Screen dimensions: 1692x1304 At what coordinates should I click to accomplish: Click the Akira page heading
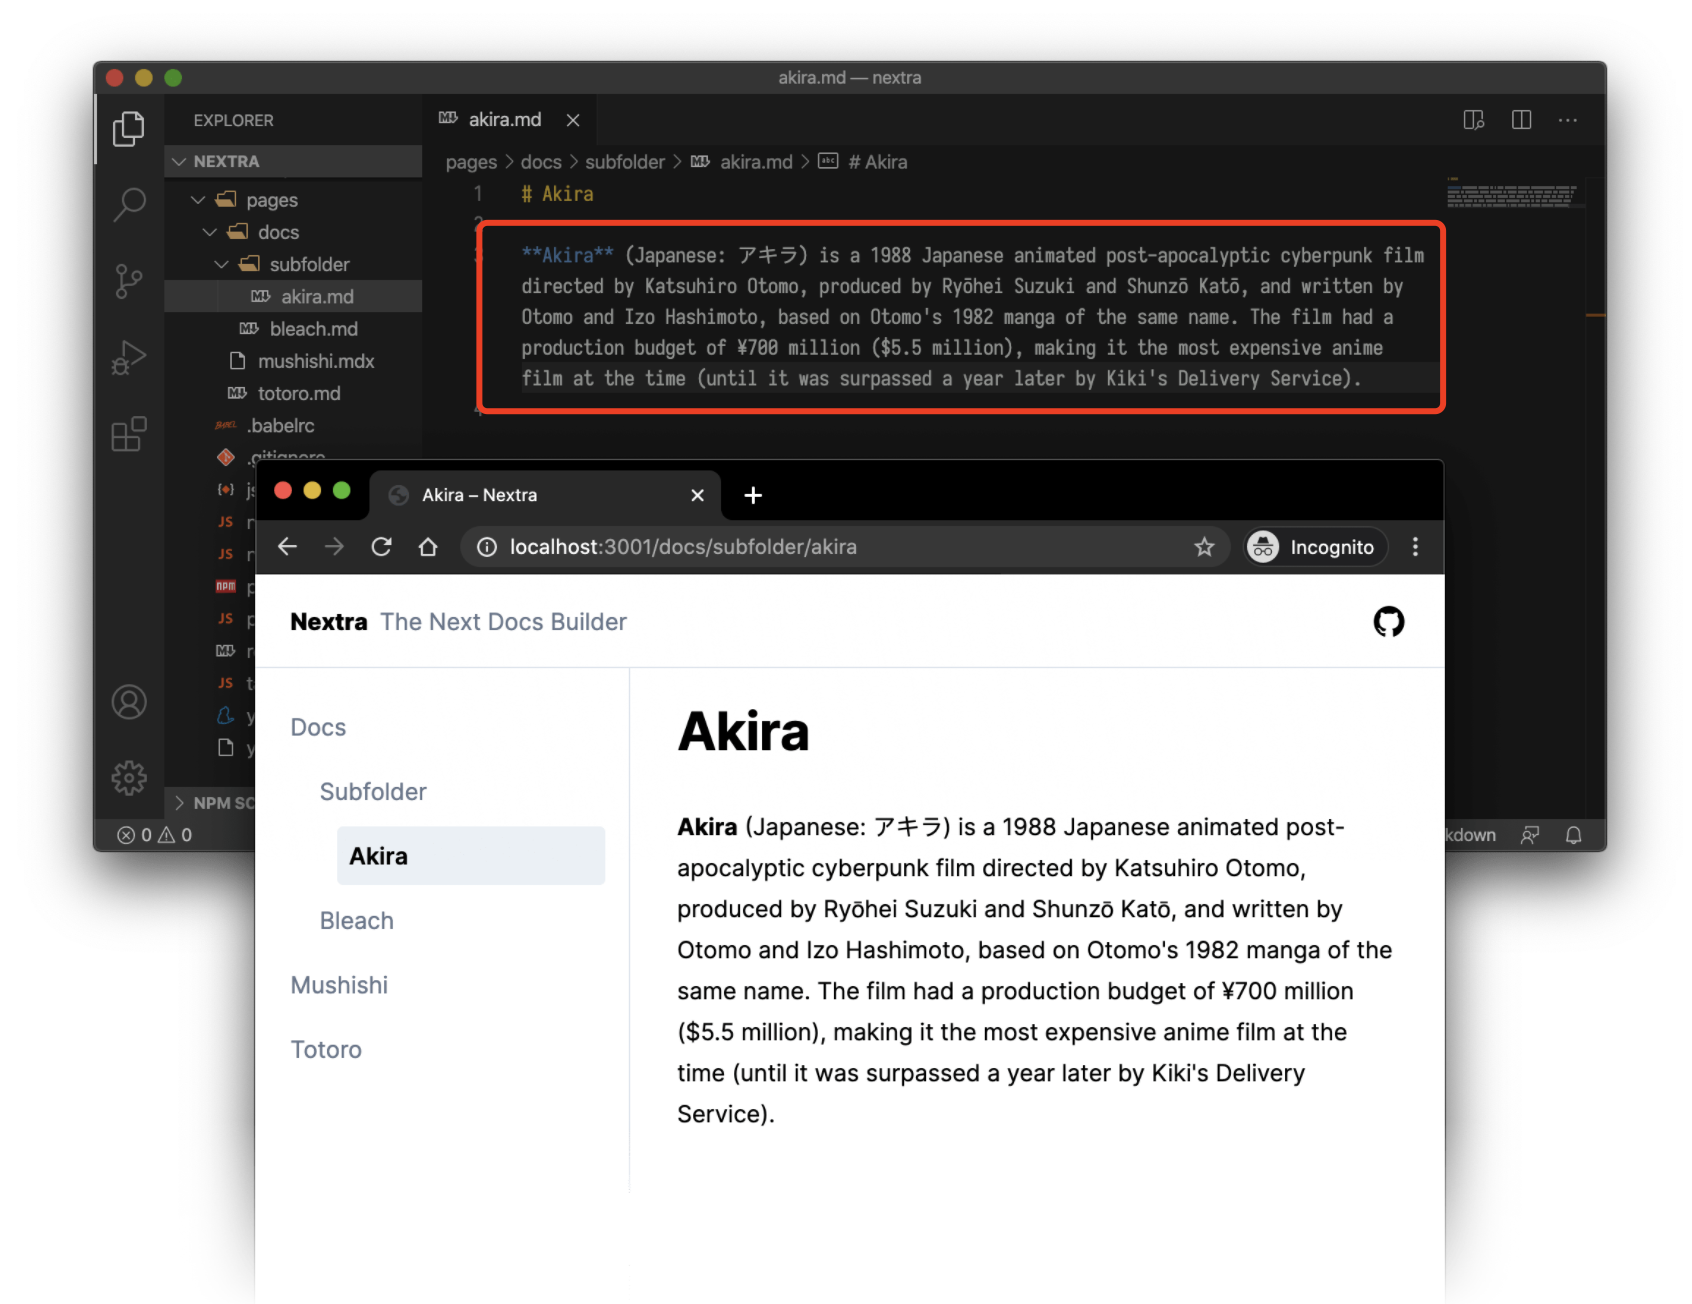point(743,731)
